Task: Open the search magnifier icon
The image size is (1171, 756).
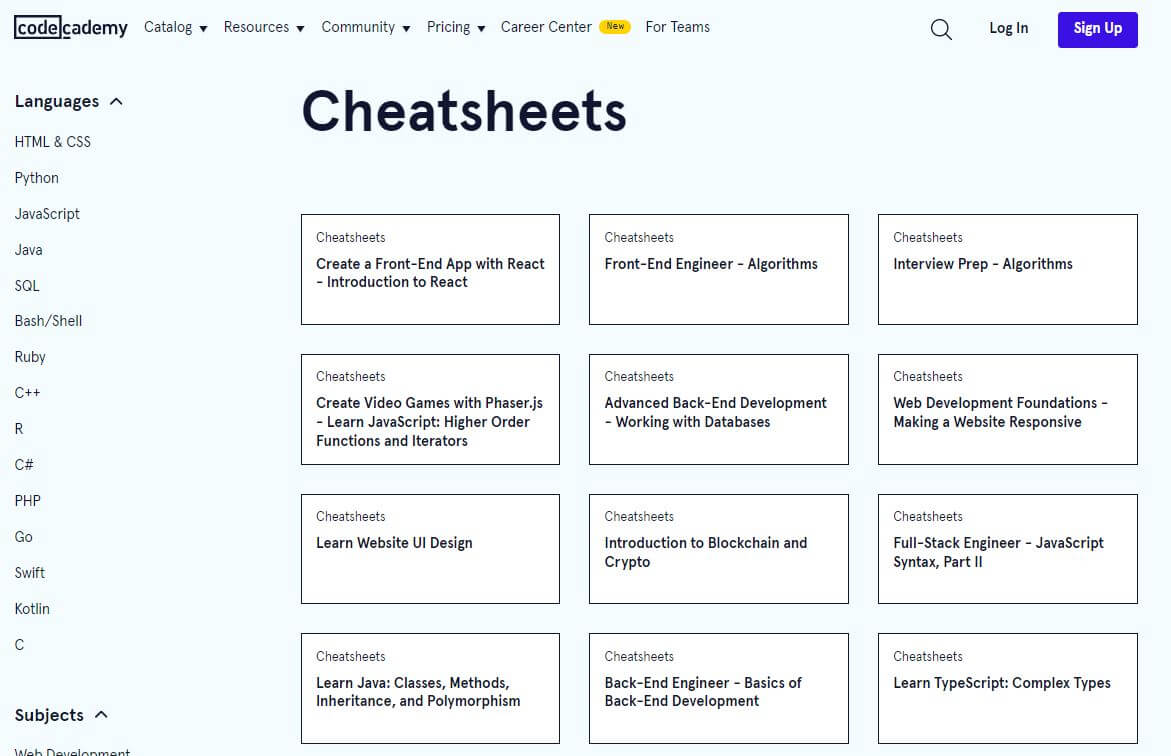Action: pyautogui.click(x=940, y=29)
